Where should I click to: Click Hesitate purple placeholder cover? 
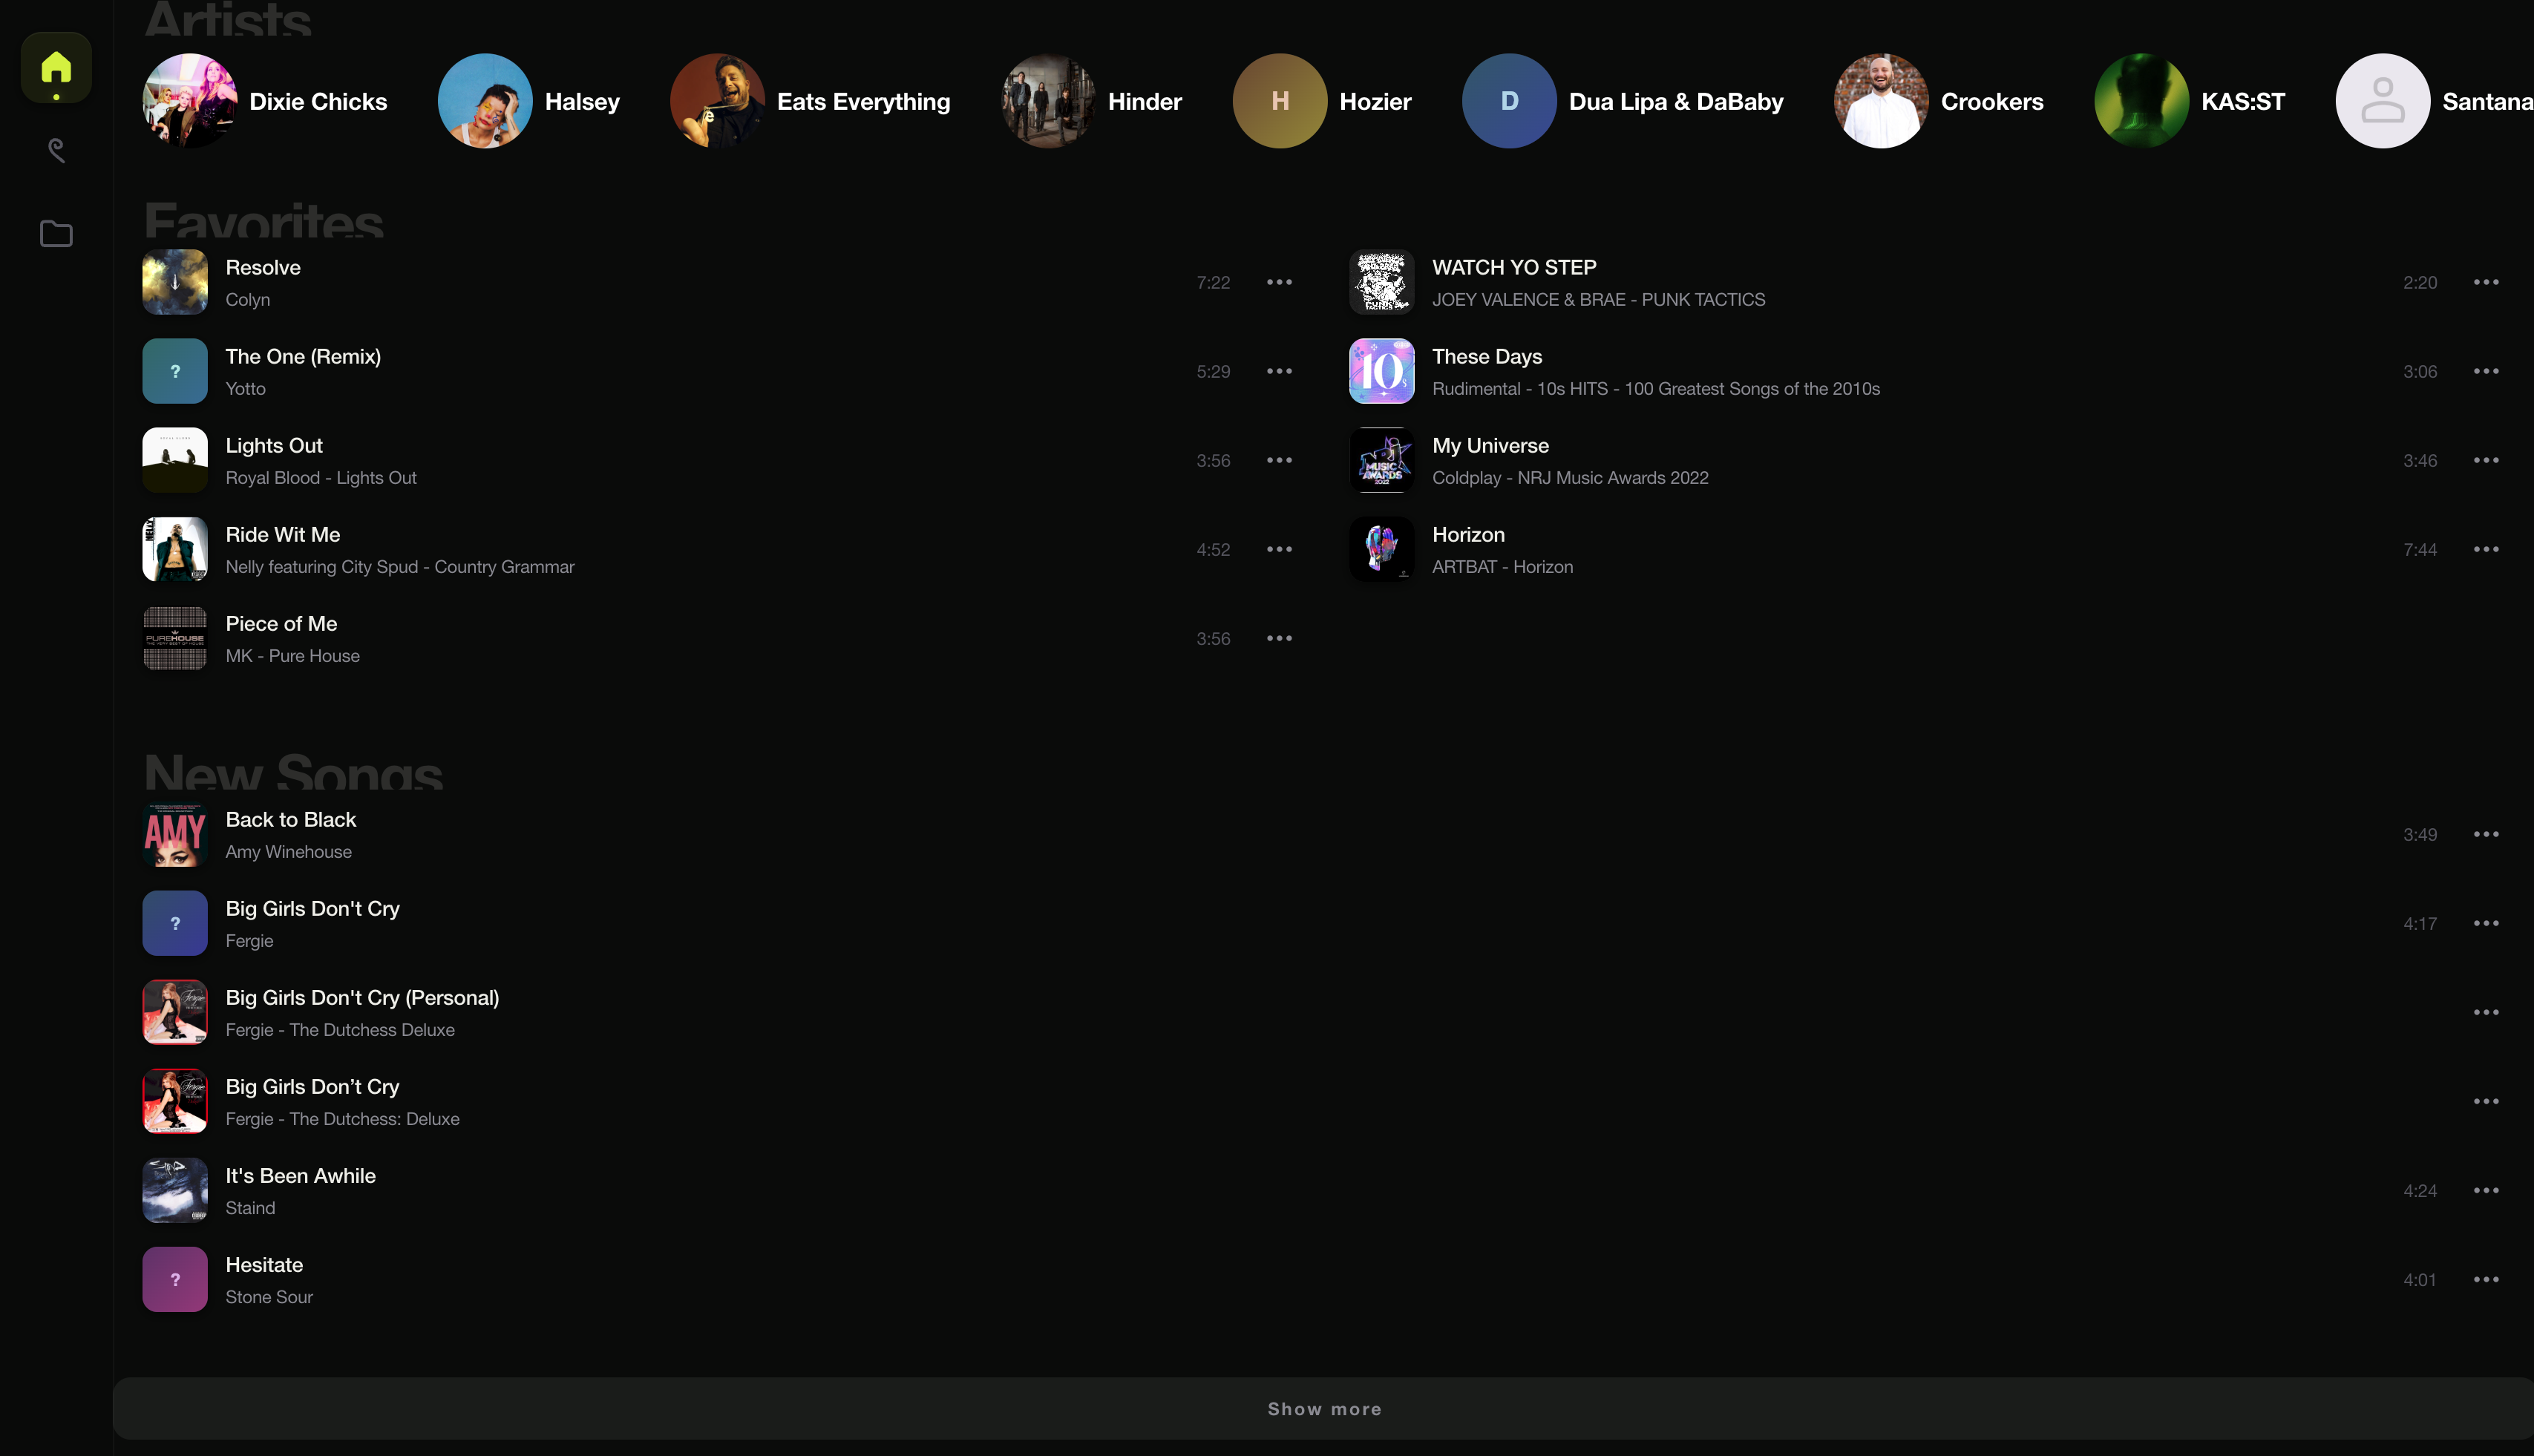pos(175,1279)
